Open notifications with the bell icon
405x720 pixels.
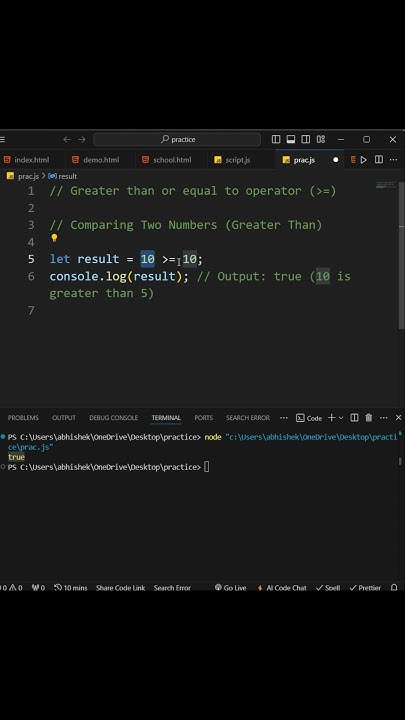(x=394, y=588)
